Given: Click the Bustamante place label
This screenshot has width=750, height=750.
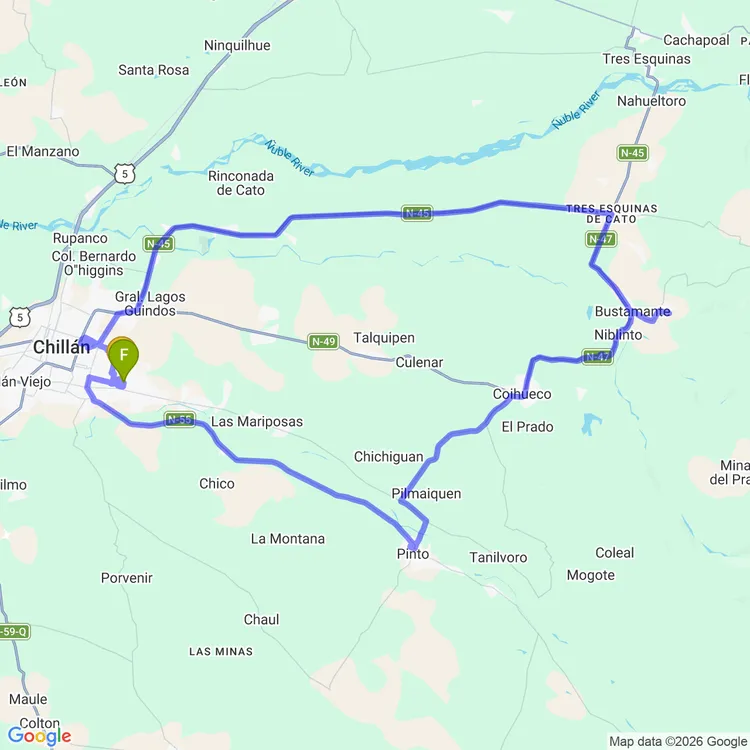Looking at the screenshot, I should tap(632, 311).
